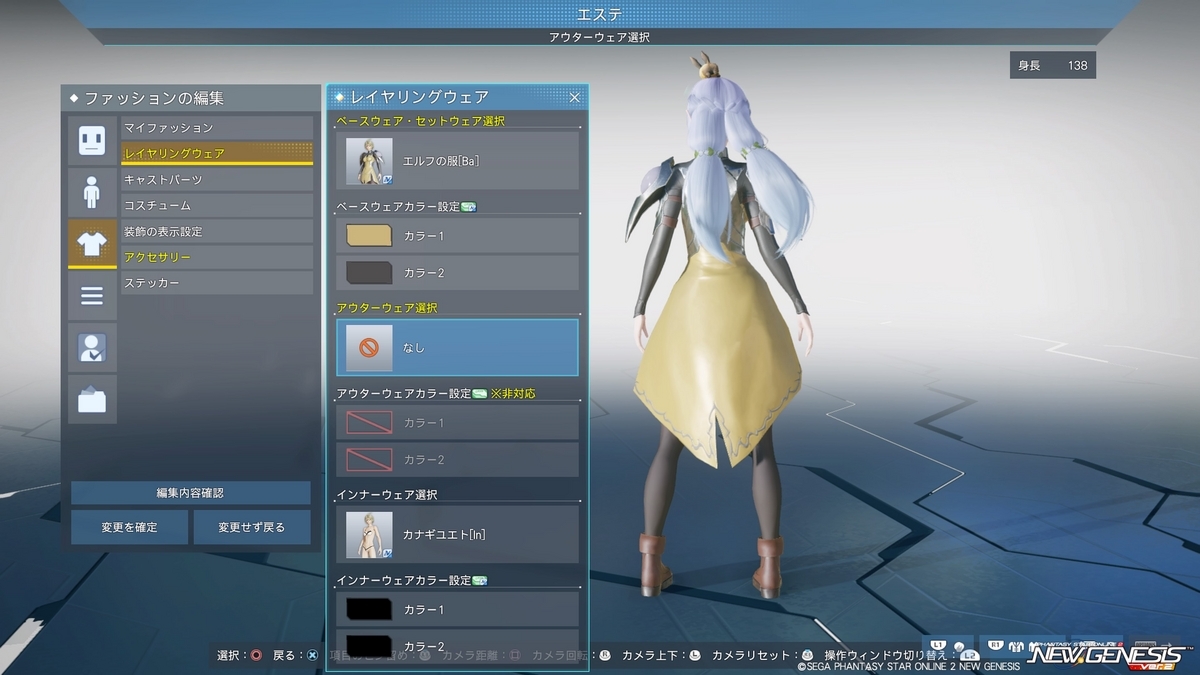Click the カメラ上下 stick hint icon
The image size is (1200, 675).
click(695, 655)
